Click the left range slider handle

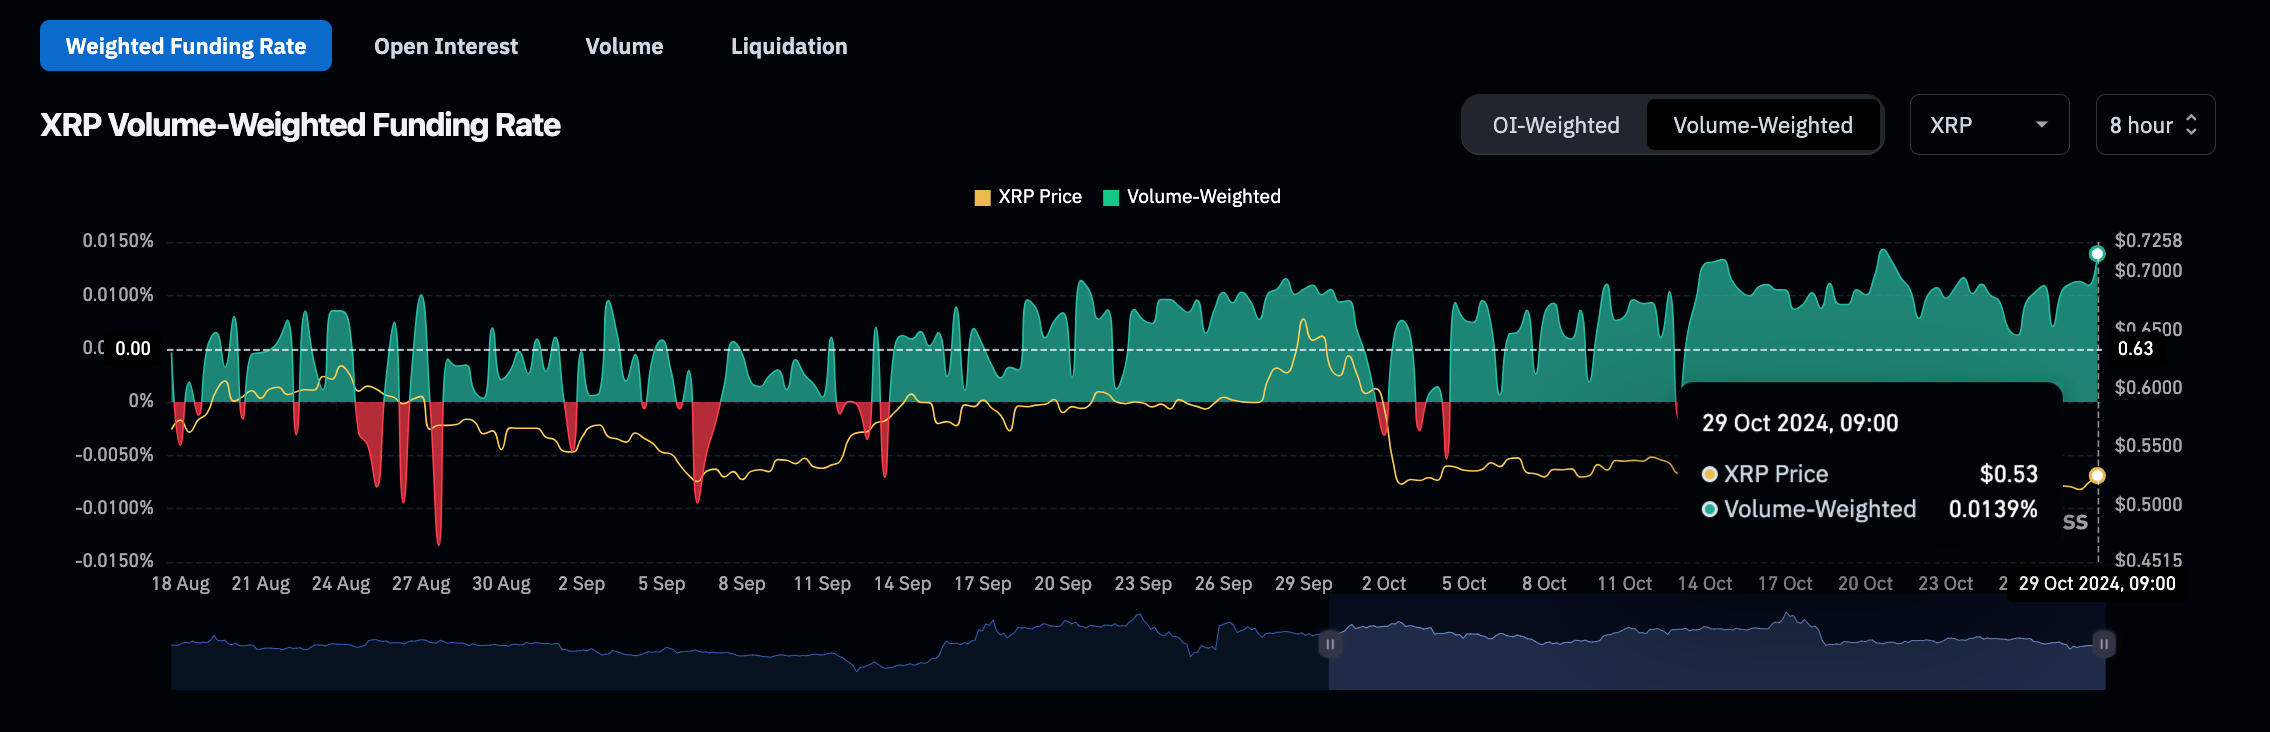[x=1330, y=644]
